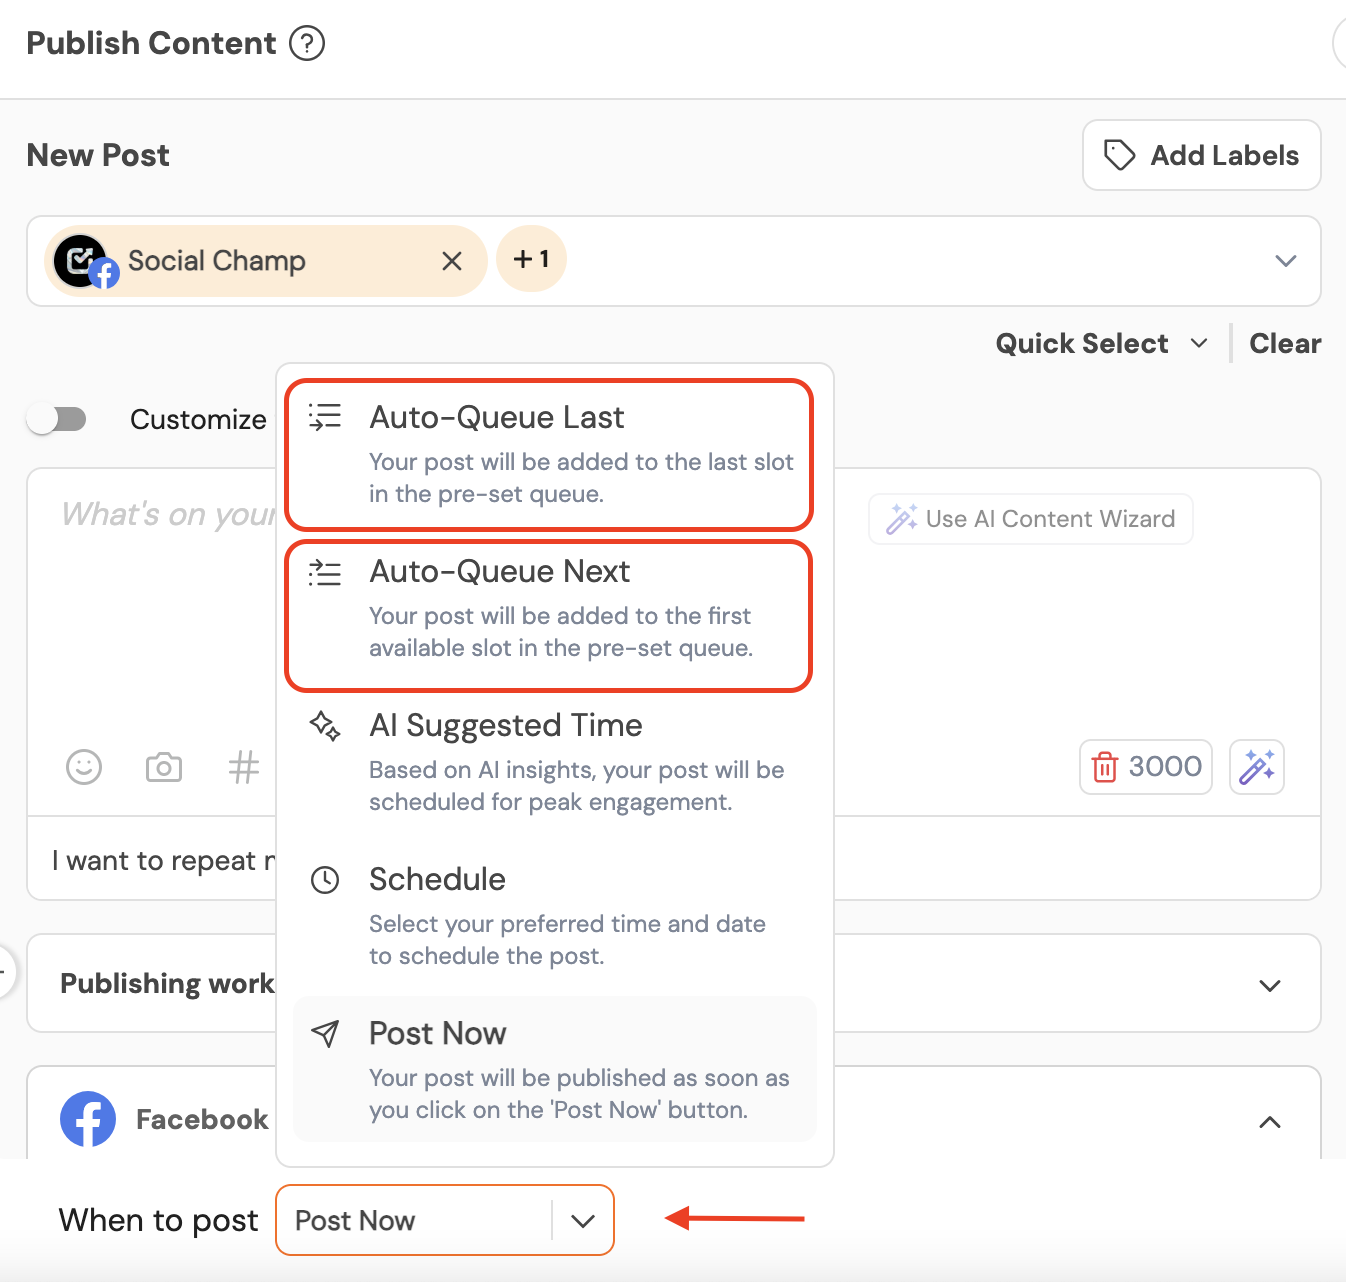Click the AI magic wand icon
Image resolution: width=1346 pixels, height=1282 pixels.
point(1257,767)
